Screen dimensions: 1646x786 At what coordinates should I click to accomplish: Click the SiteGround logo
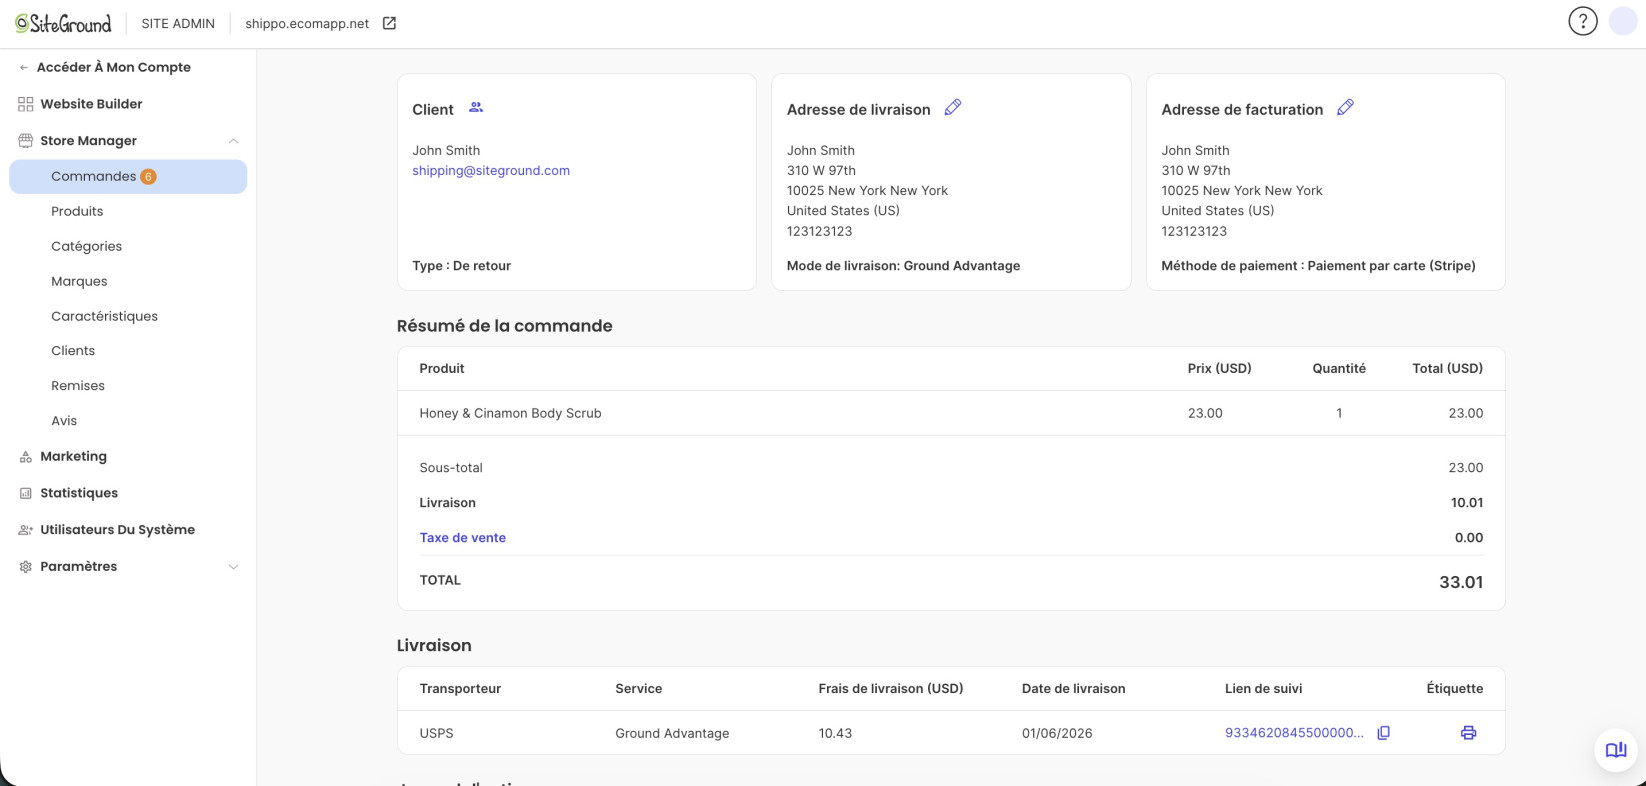63,23
